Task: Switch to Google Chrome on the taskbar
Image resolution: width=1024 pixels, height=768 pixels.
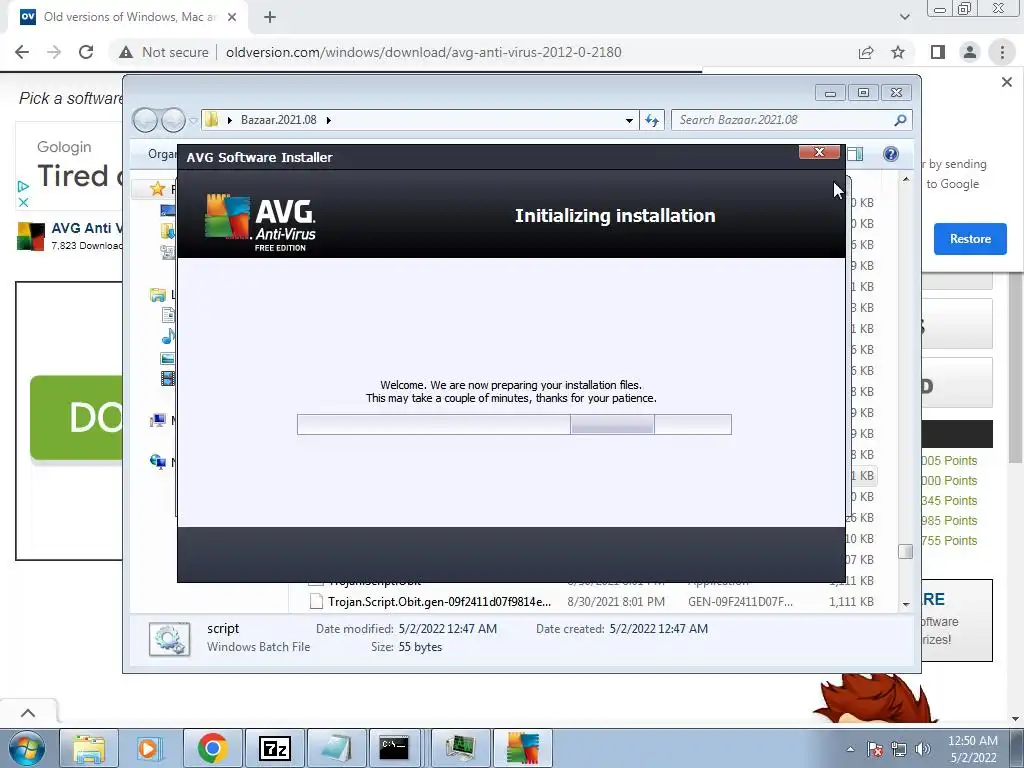Action: pos(212,748)
